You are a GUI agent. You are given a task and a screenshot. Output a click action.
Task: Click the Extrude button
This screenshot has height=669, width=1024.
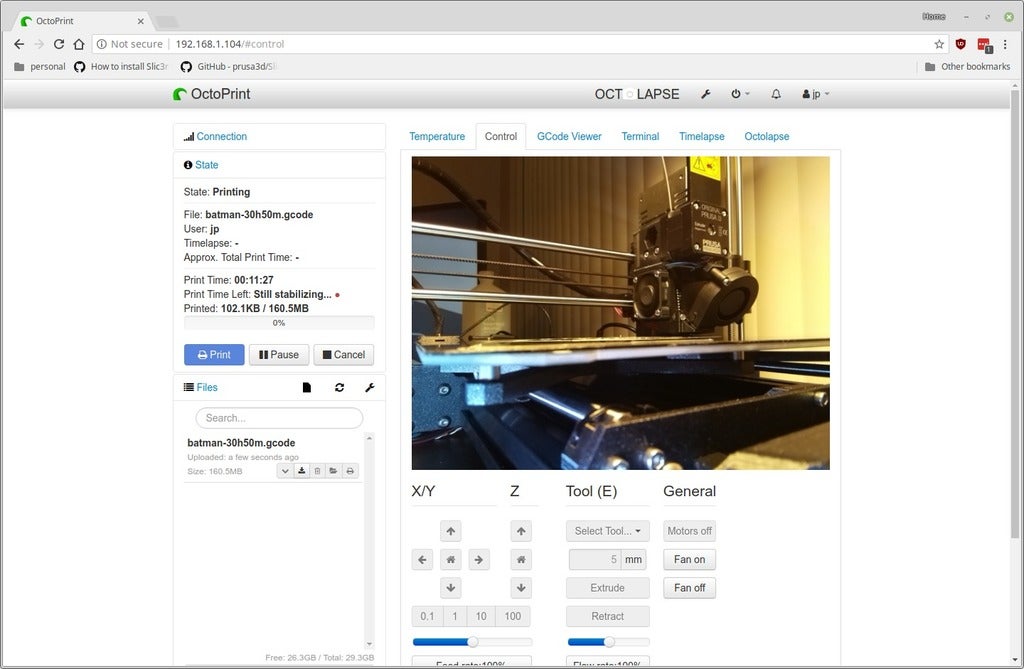[607, 588]
